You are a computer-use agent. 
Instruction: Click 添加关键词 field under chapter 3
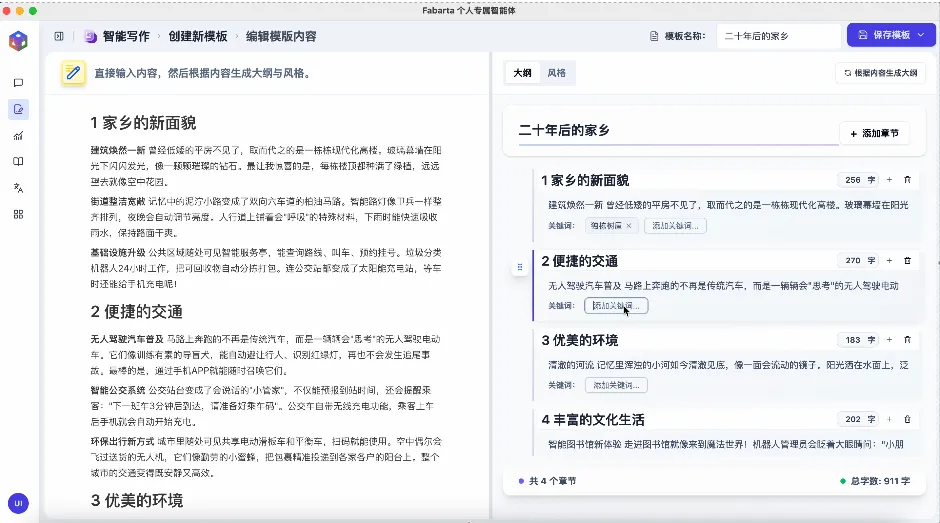(x=615, y=385)
